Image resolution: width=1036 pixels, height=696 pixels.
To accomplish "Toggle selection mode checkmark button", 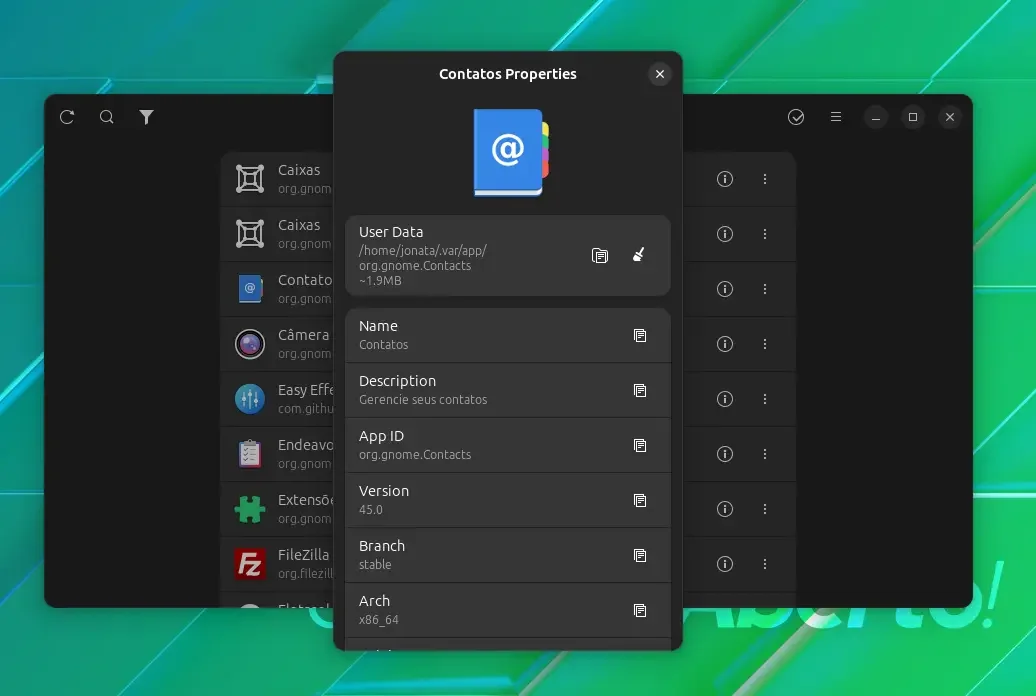I will pos(796,117).
